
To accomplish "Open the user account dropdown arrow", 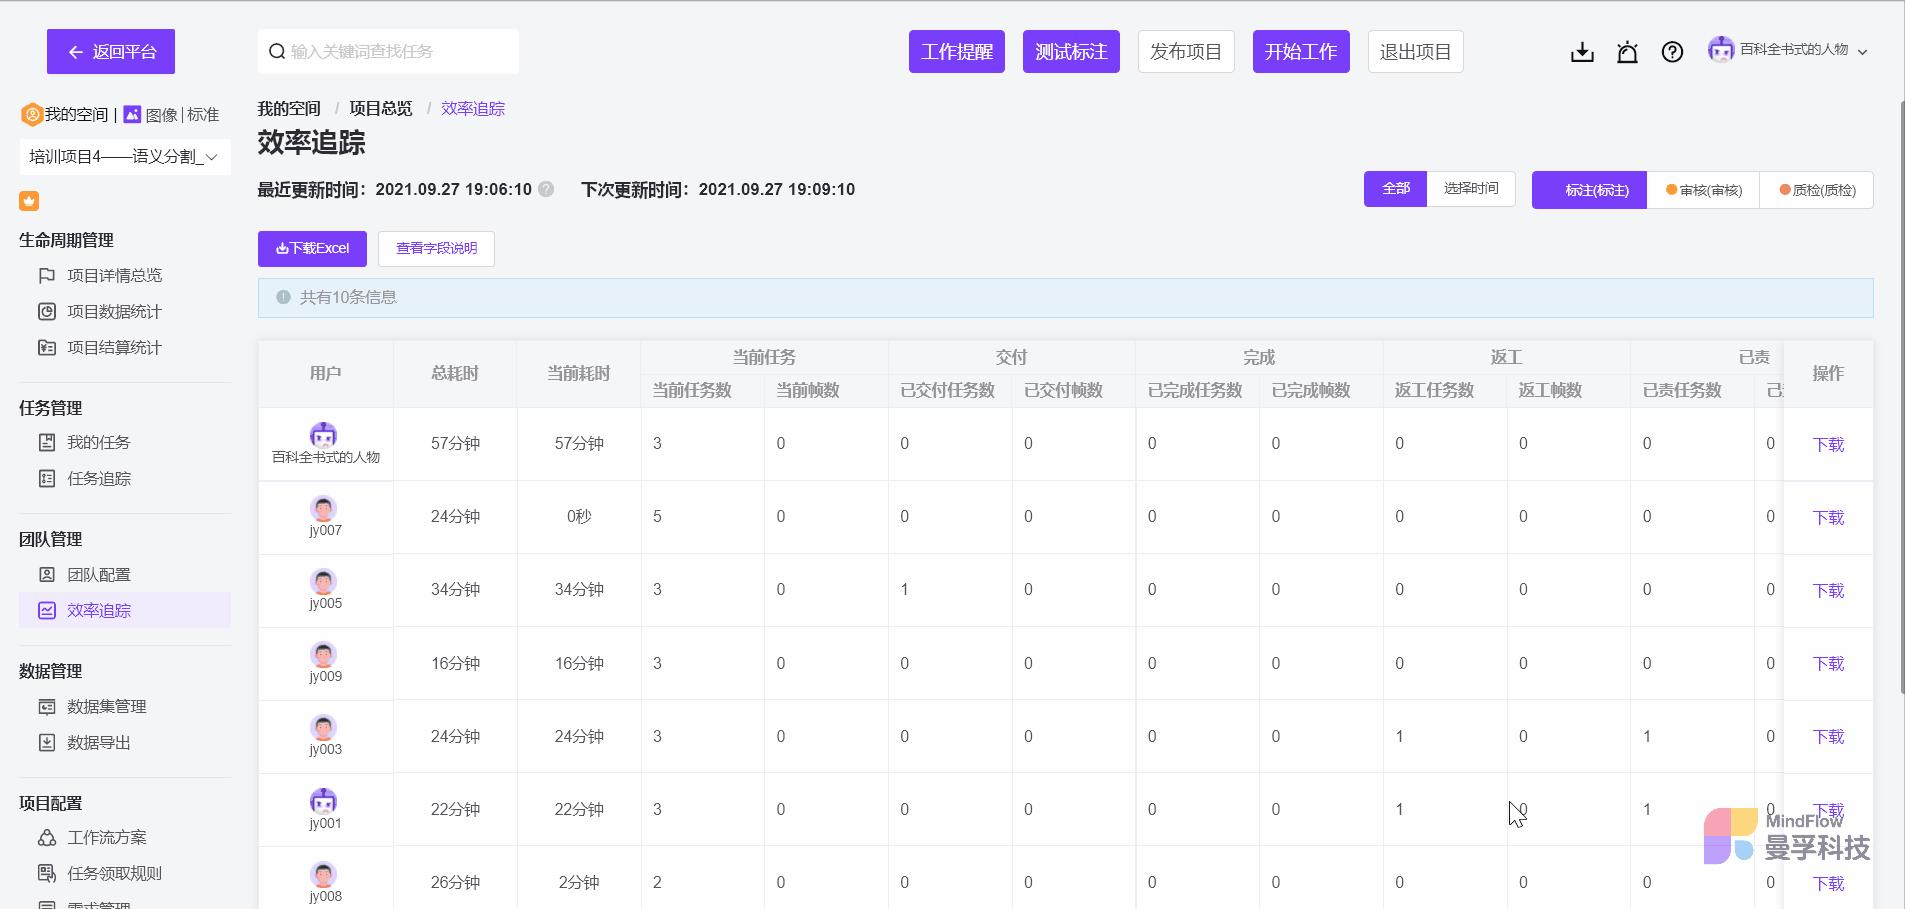I will [x=1862, y=52].
